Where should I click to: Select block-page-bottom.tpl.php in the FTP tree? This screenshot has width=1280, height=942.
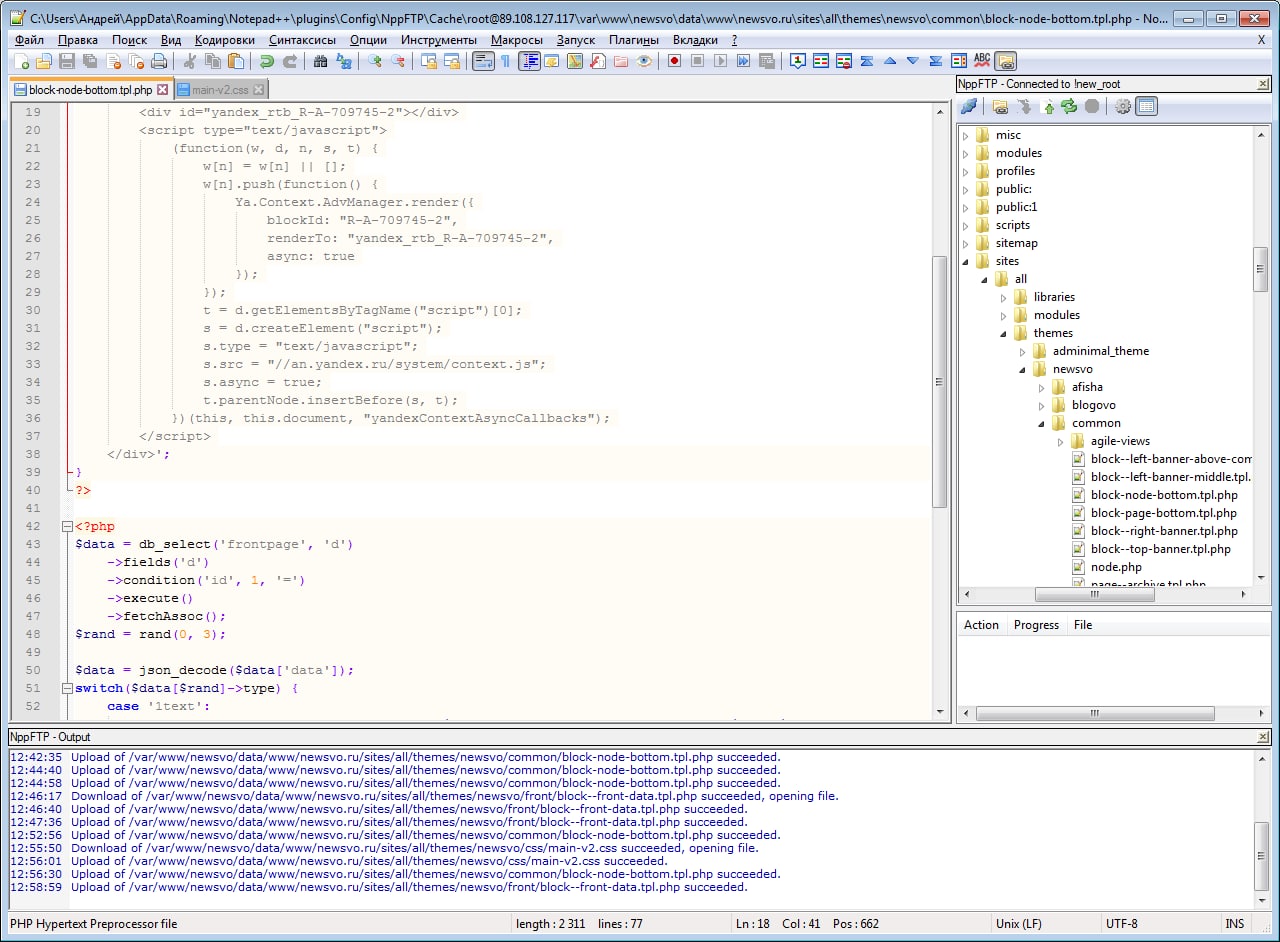coord(1163,513)
